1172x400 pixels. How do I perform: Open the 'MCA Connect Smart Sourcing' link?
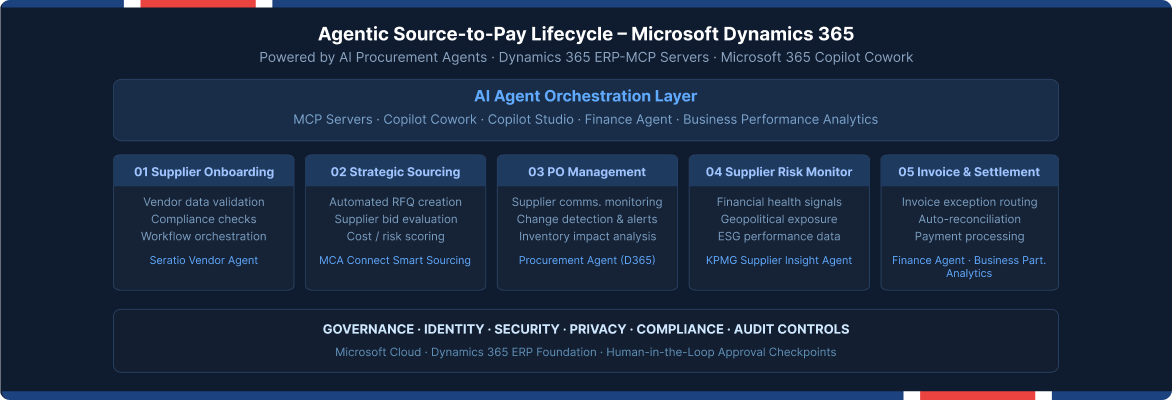(x=395, y=260)
